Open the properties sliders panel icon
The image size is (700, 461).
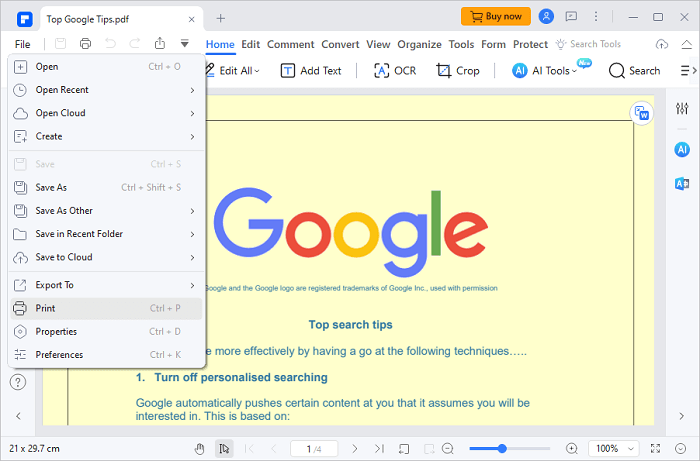(682, 108)
